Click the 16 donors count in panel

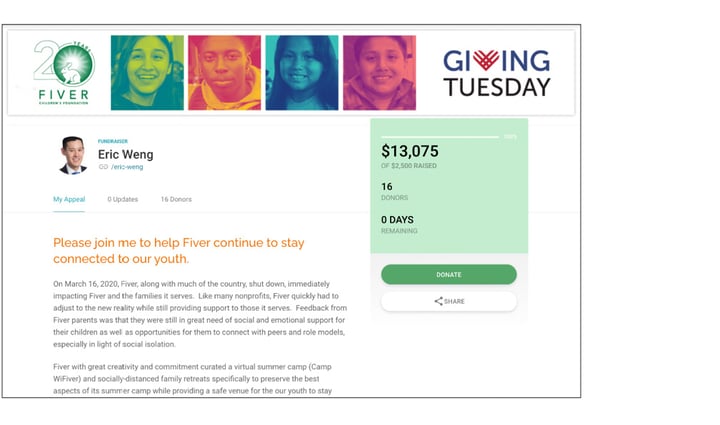tap(387, 186)
